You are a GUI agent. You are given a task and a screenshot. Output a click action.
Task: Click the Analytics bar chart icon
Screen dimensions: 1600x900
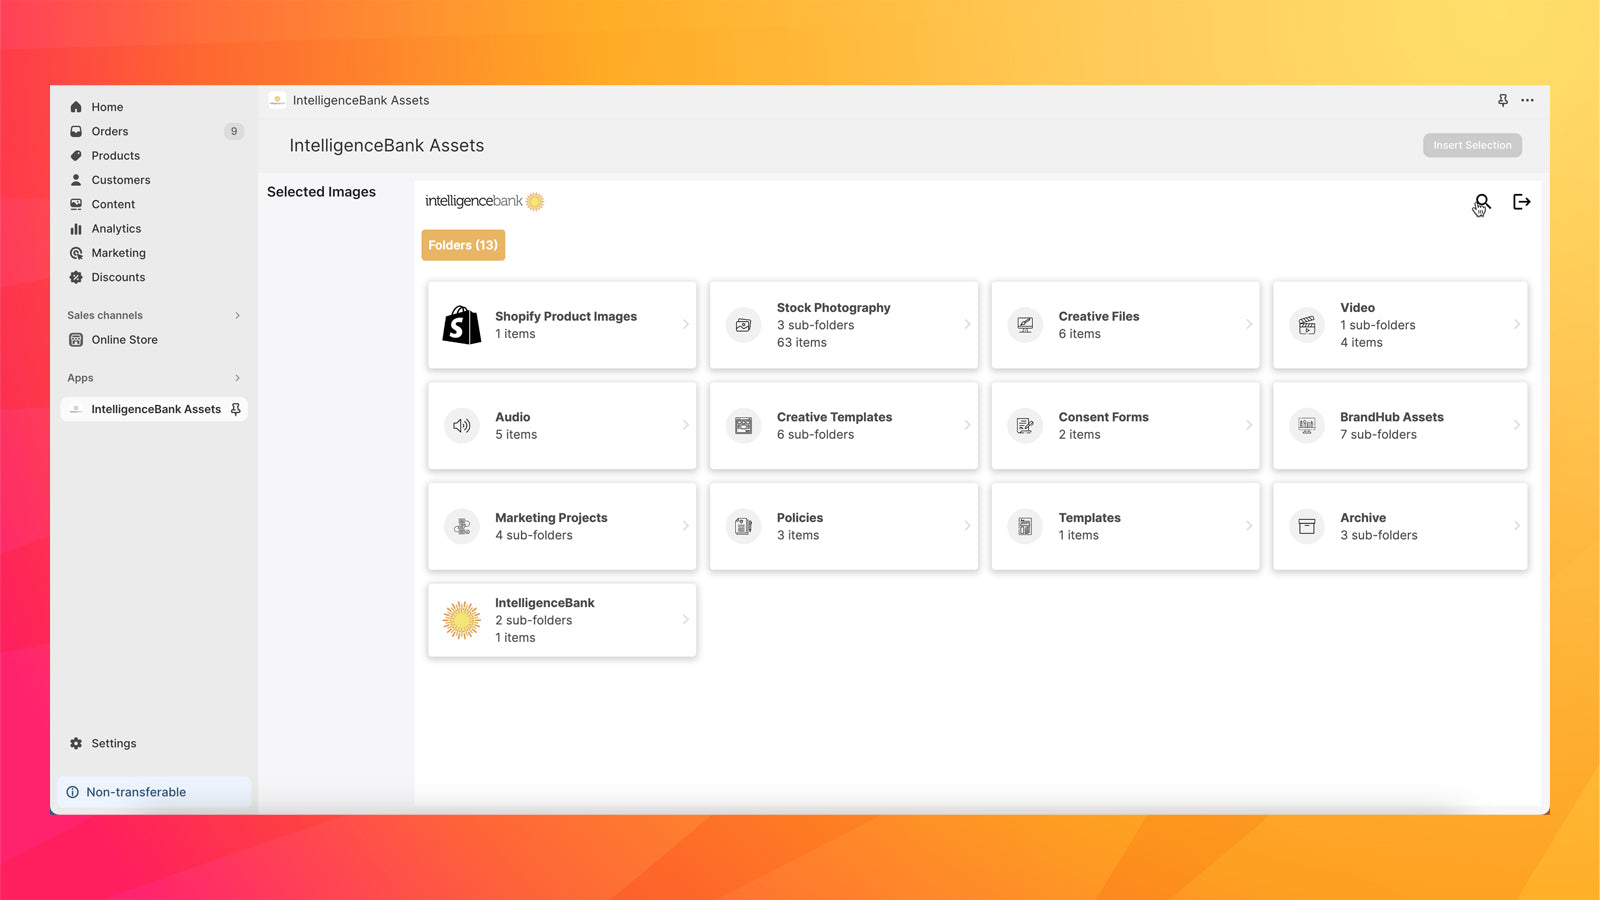(x=76, y=229)
